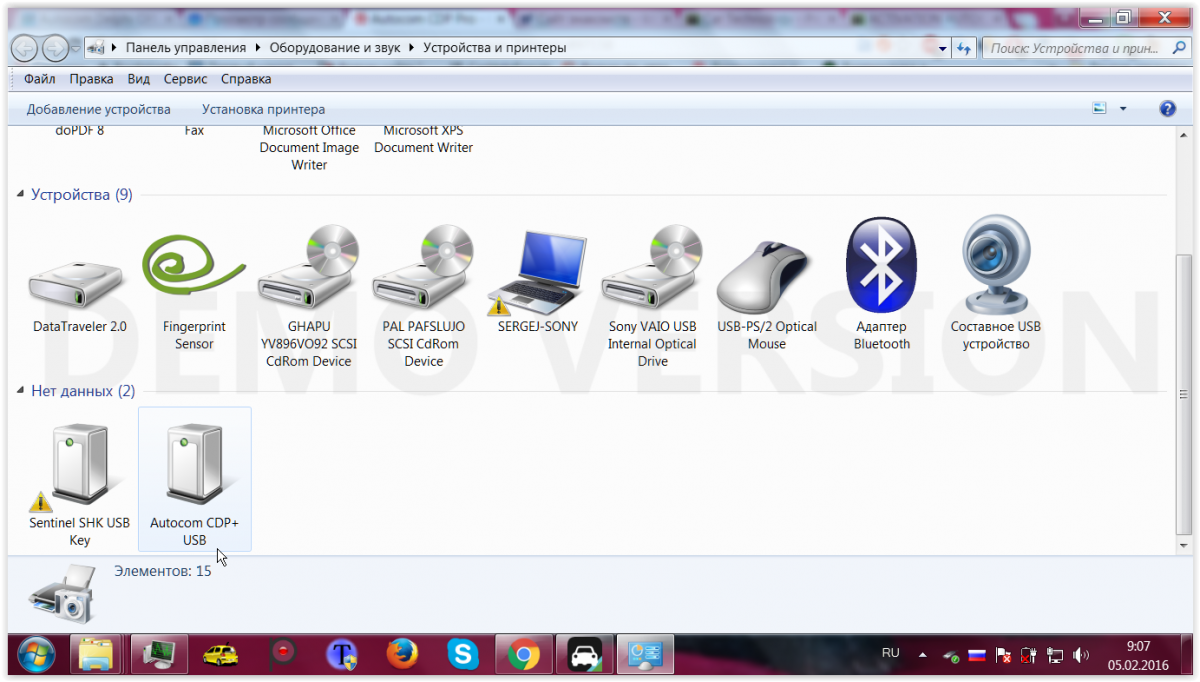Click Установка принтера
This screenshot has width=1200, height=682.
coord(263,109)
